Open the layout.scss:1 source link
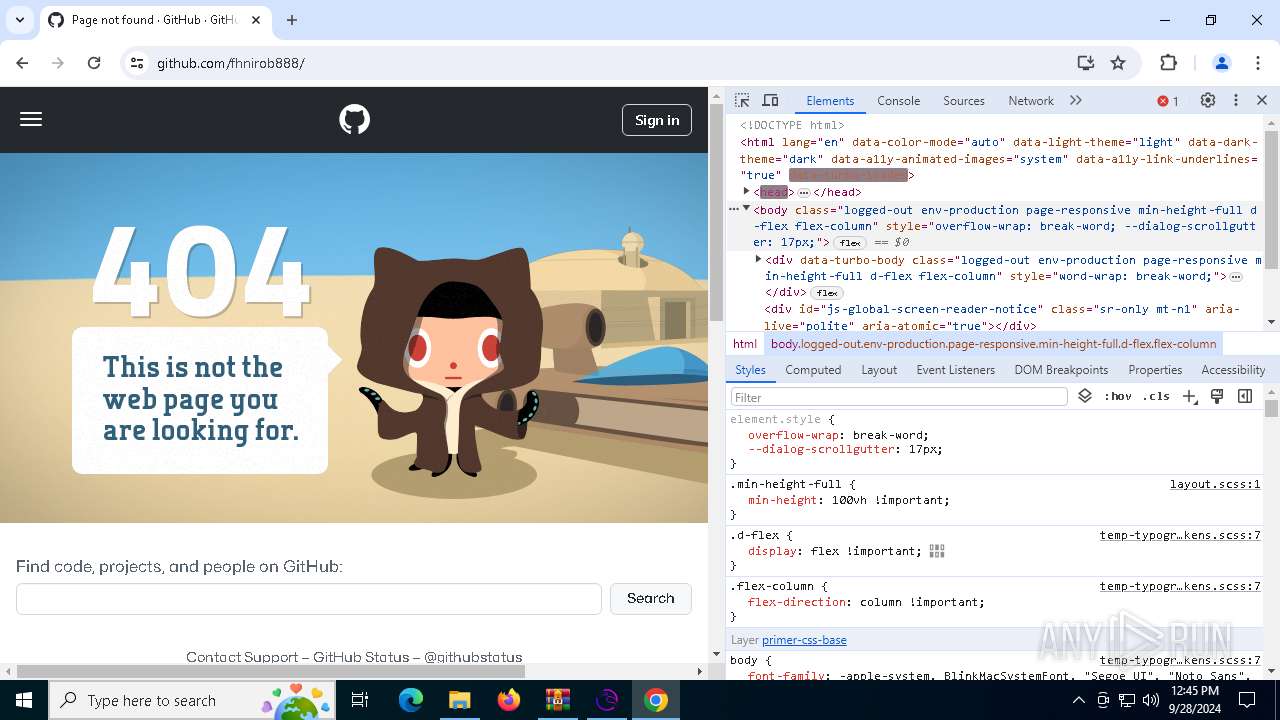 point(1215,485)
